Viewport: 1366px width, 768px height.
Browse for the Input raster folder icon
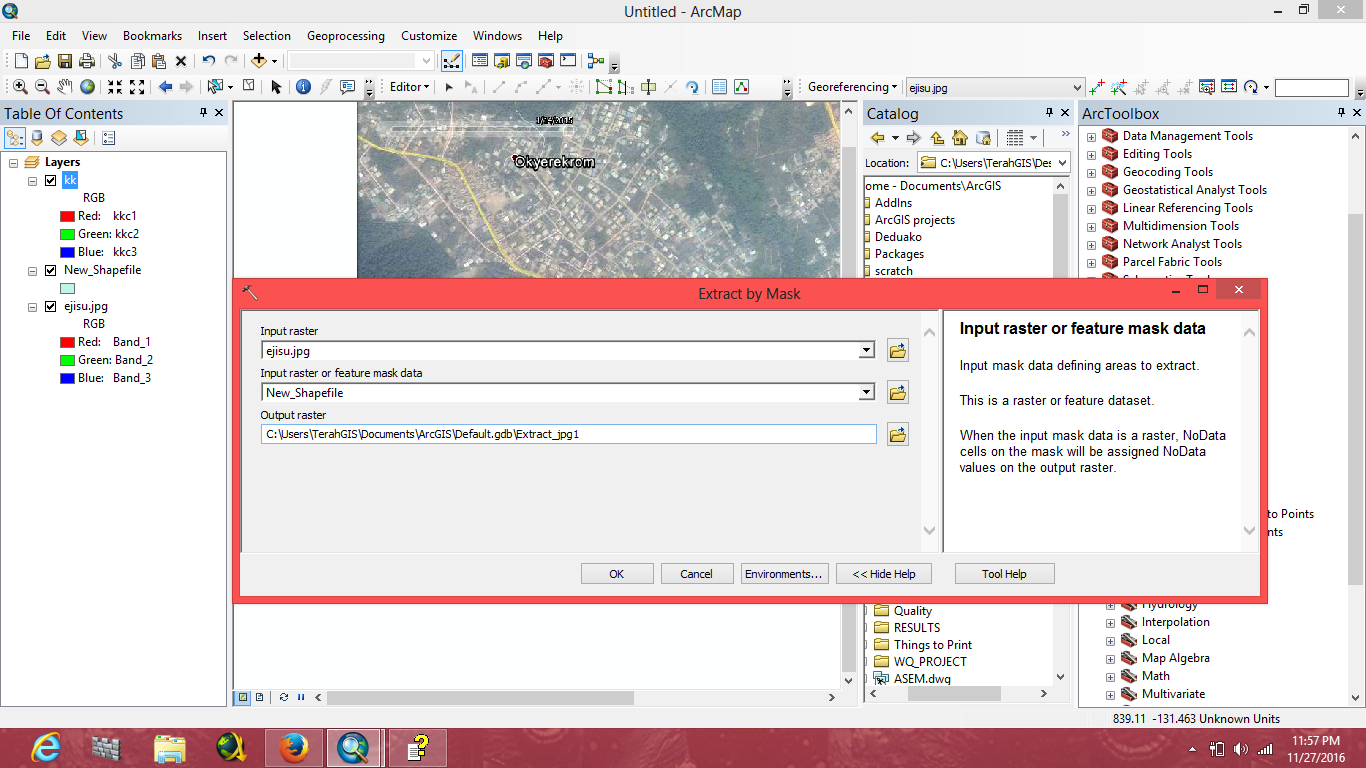[x=897, y=350]
